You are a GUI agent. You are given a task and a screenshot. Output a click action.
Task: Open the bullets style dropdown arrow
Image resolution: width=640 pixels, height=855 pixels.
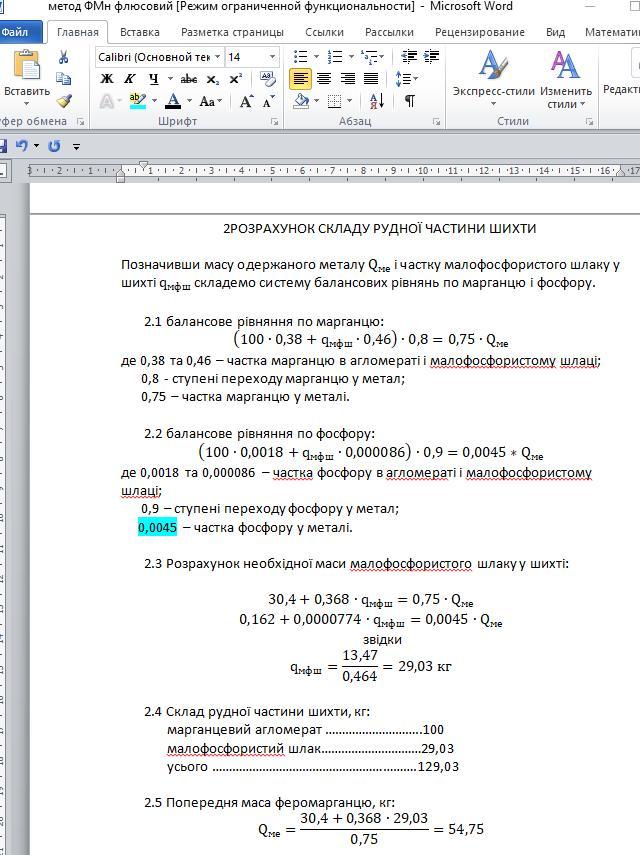tap(316, 57)
